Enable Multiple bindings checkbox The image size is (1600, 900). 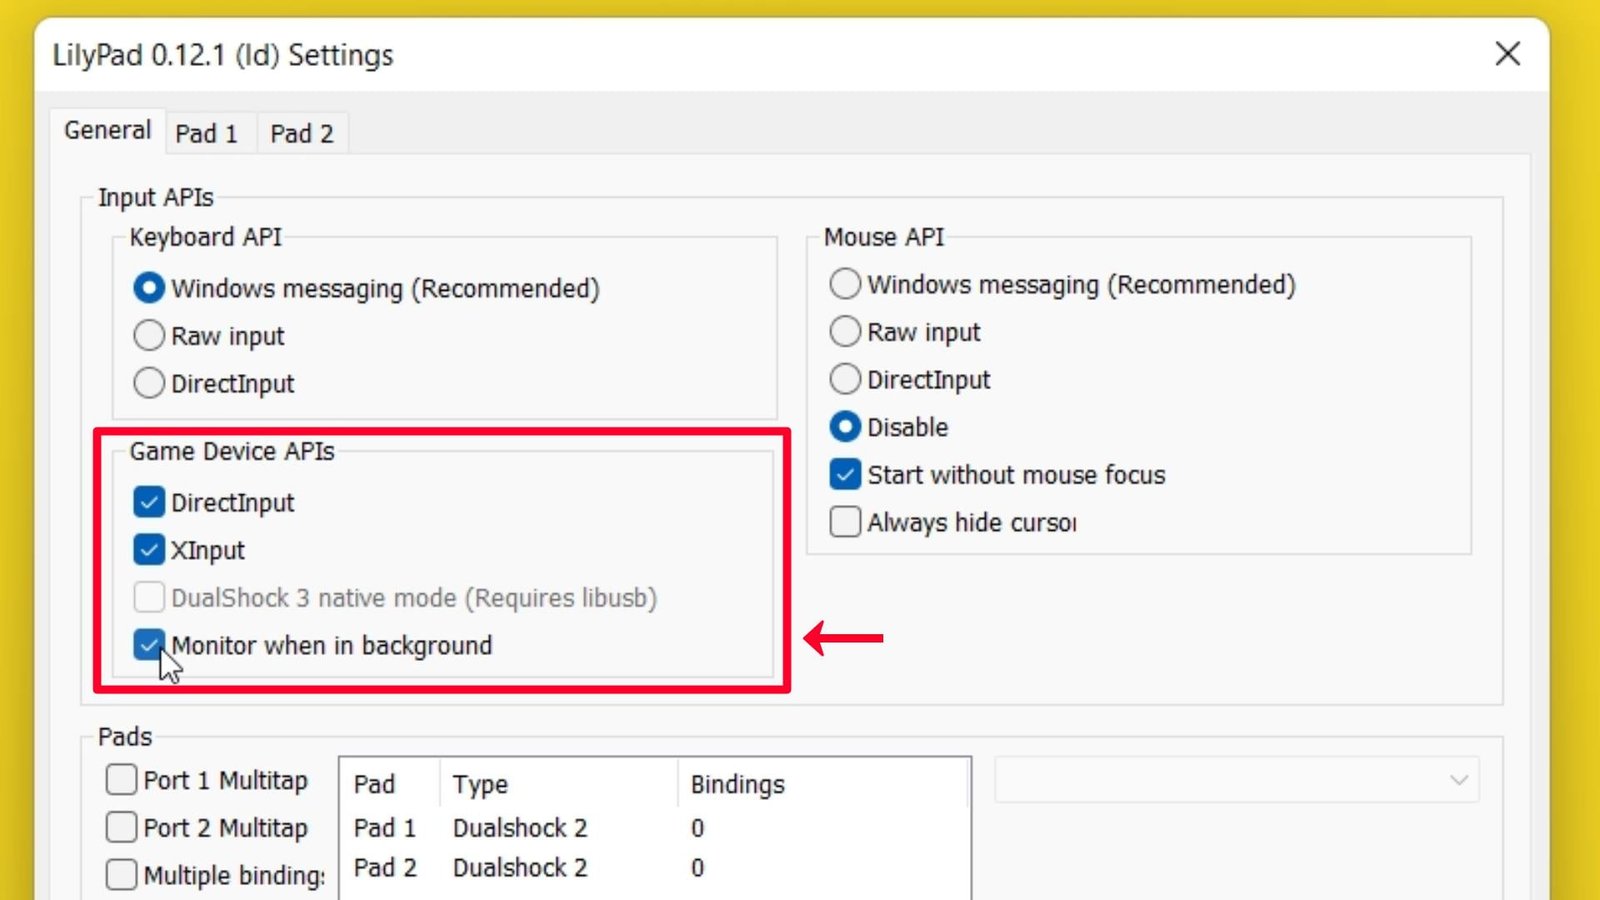click(121, 875)
